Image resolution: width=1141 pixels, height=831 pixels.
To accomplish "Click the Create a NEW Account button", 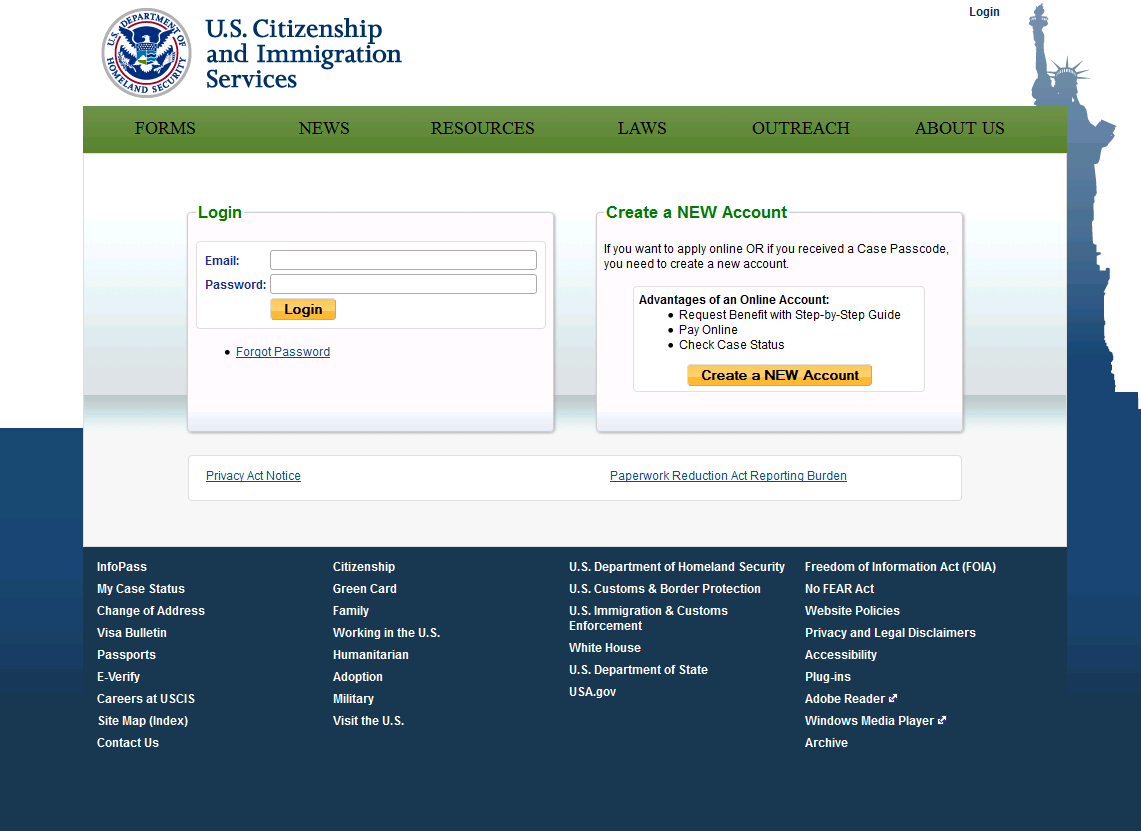I will pos(779,375).
